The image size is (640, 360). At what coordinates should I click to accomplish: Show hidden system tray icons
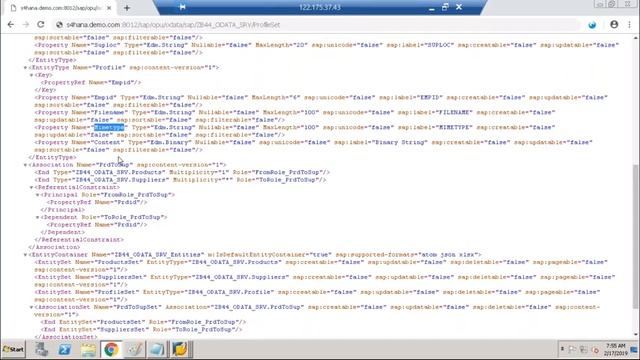(x=562, y=349)
